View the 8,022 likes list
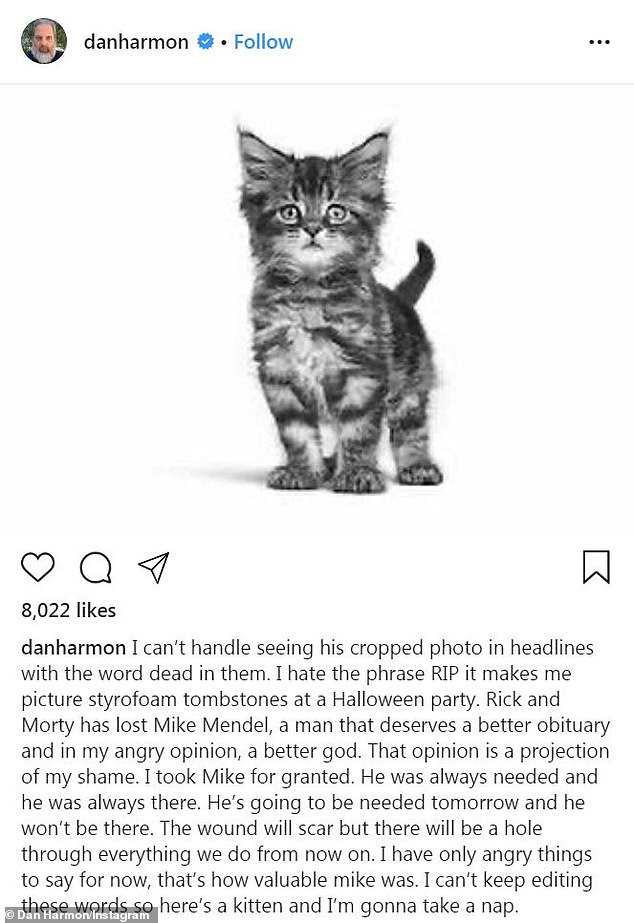This screenshot has width=634, height=923. click(x=69, y=610)
